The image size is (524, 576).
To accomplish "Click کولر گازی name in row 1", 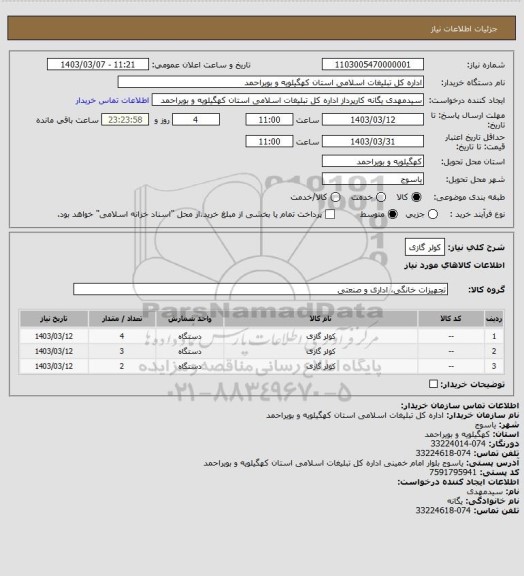I will 320,336.
